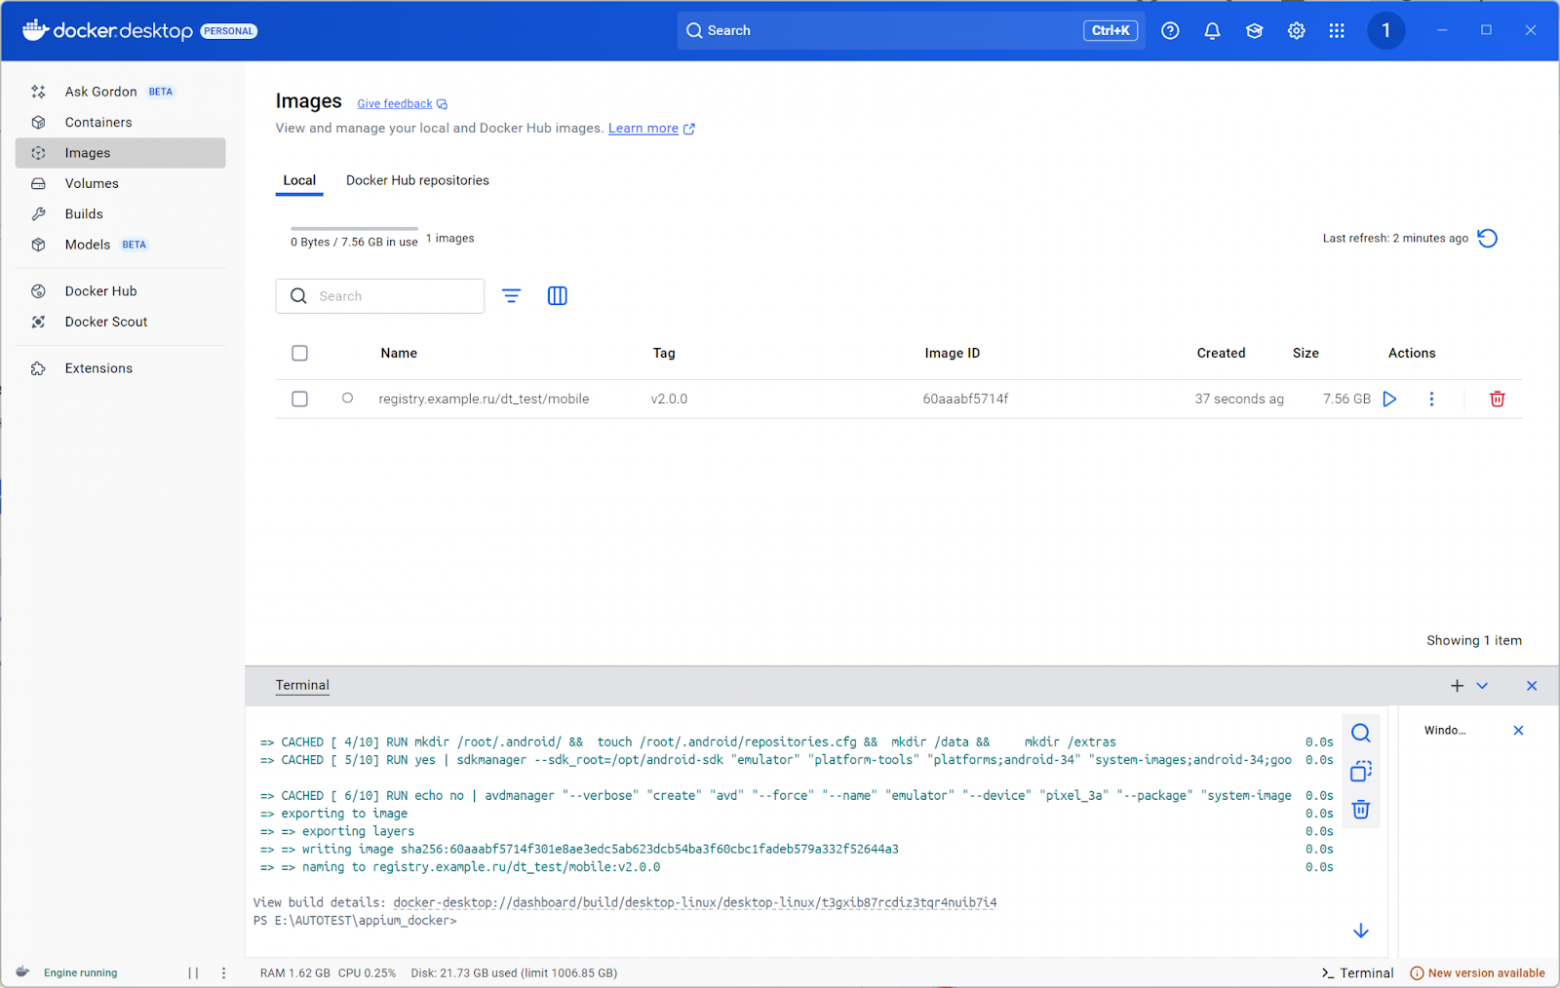Screen dimensions: 1560x988
Task: Click the Engine running whale icon
Action: click(23, 972)
